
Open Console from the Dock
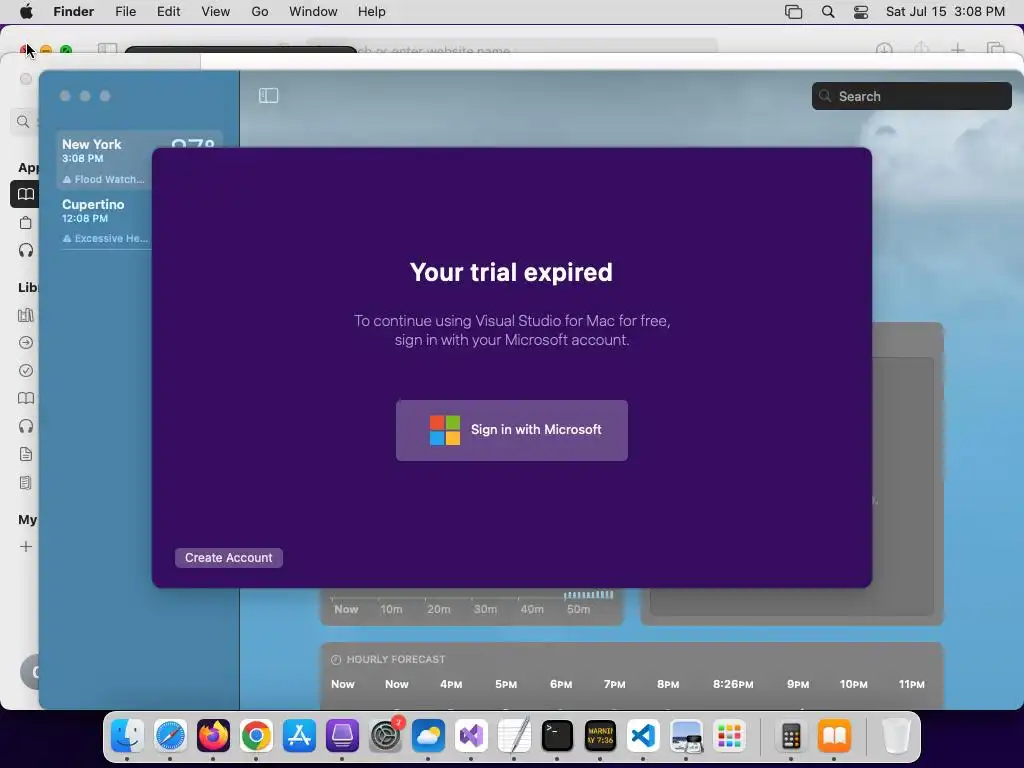point(600,736)
